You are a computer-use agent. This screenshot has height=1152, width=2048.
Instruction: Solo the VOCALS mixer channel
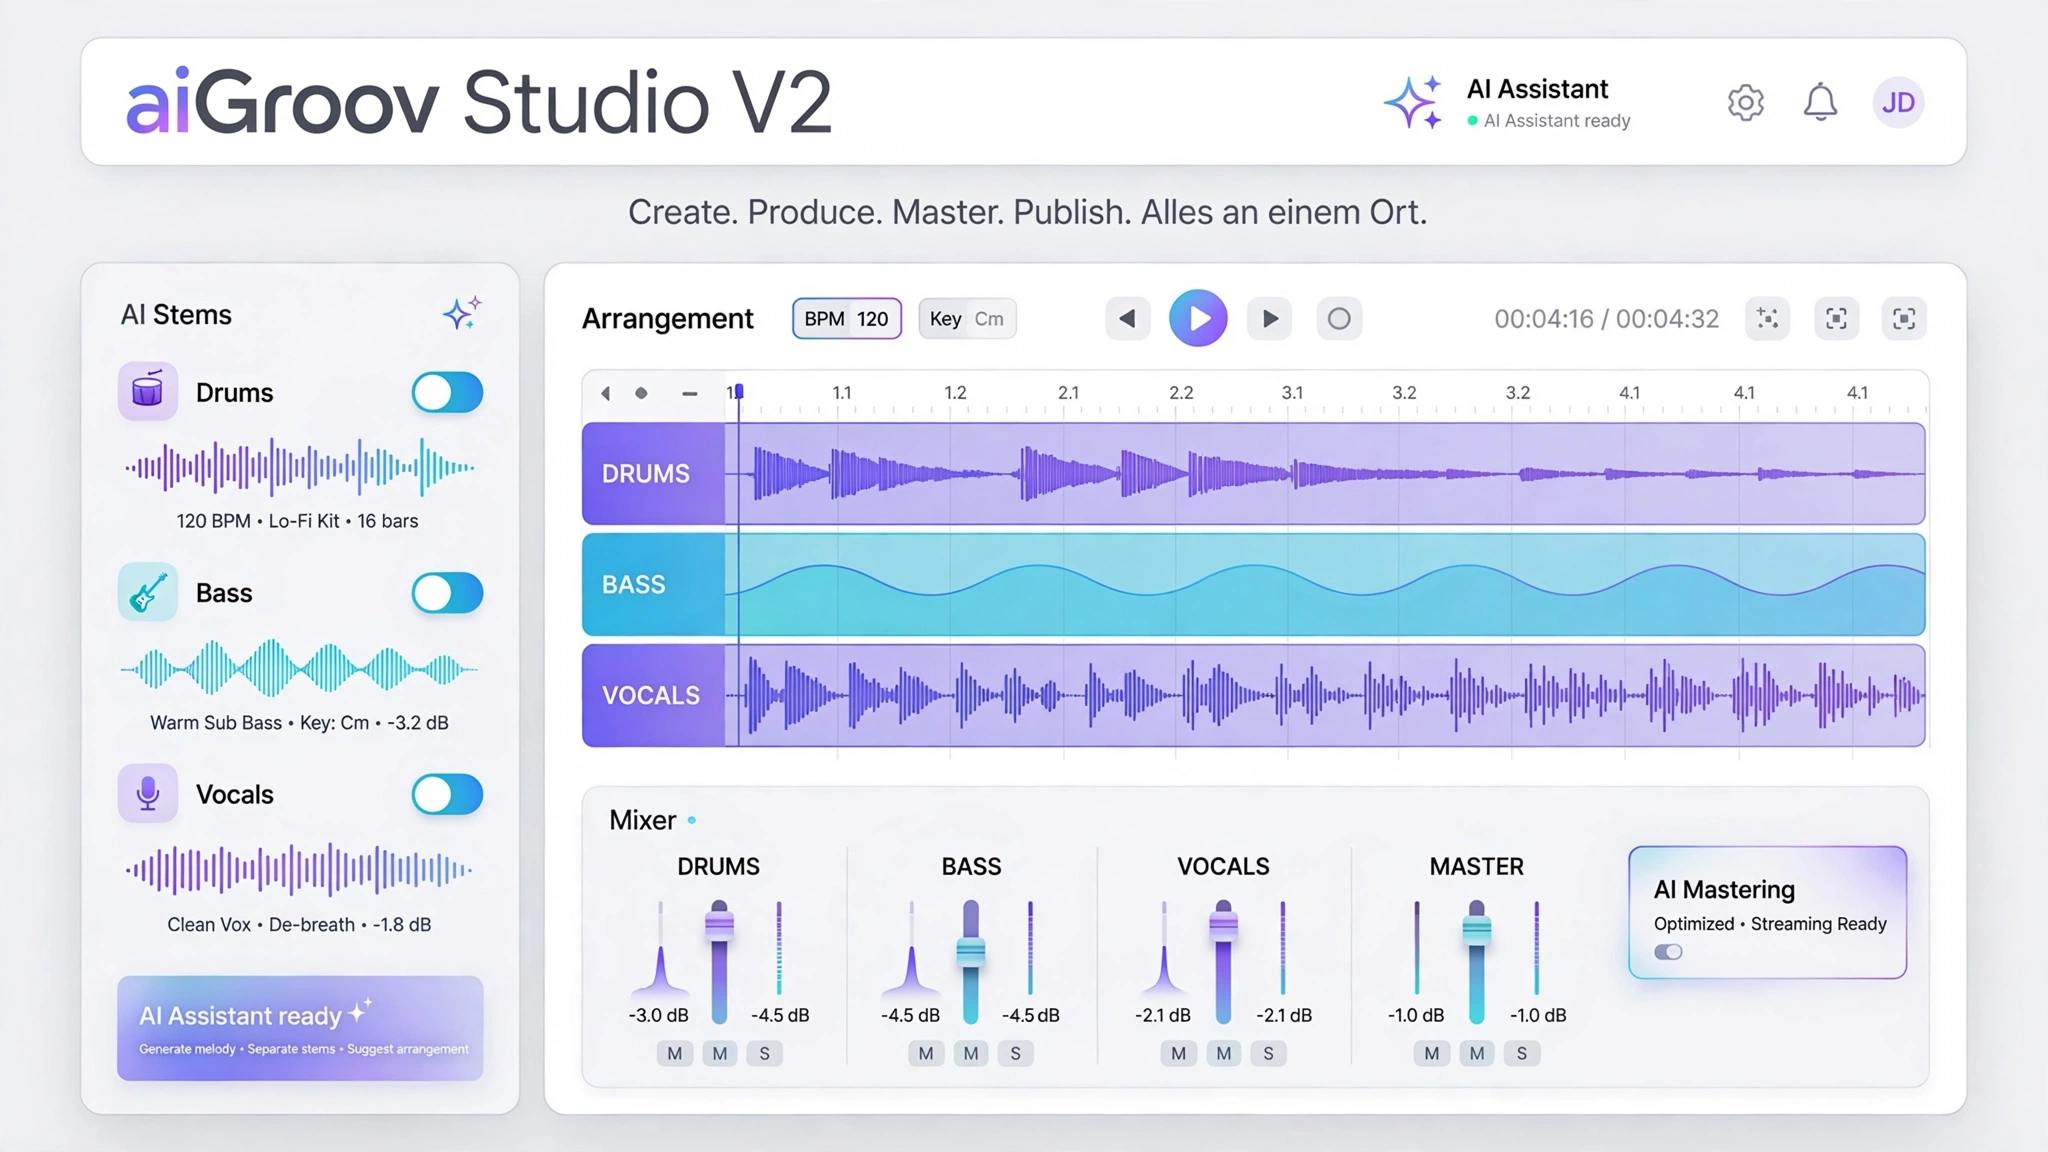(x=1268, y=1053)
